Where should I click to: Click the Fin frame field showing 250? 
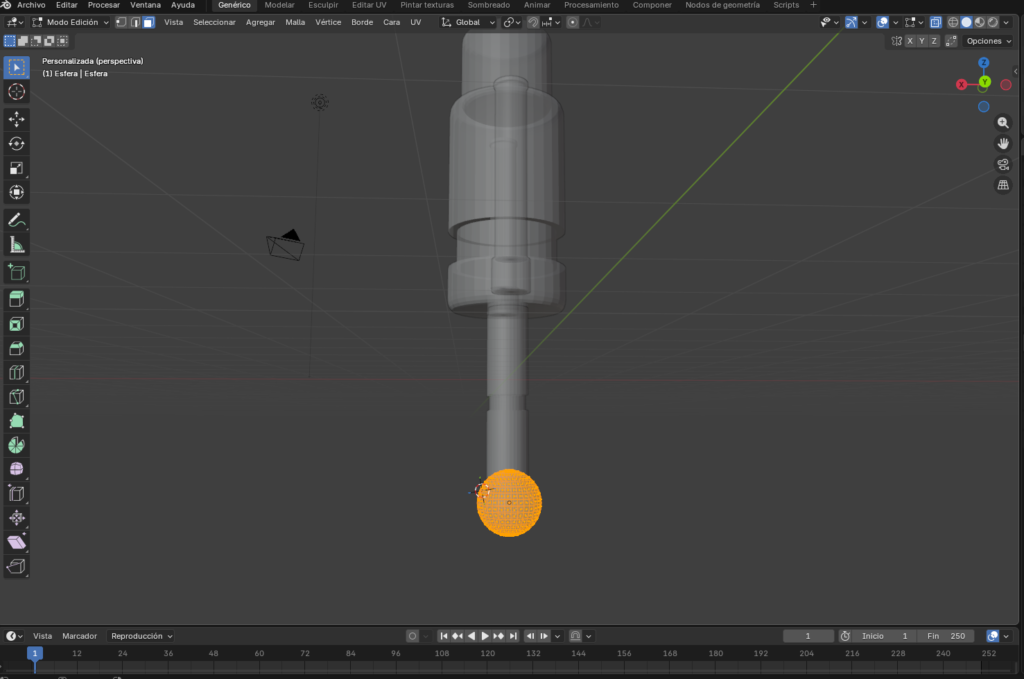tap(945, 636)
